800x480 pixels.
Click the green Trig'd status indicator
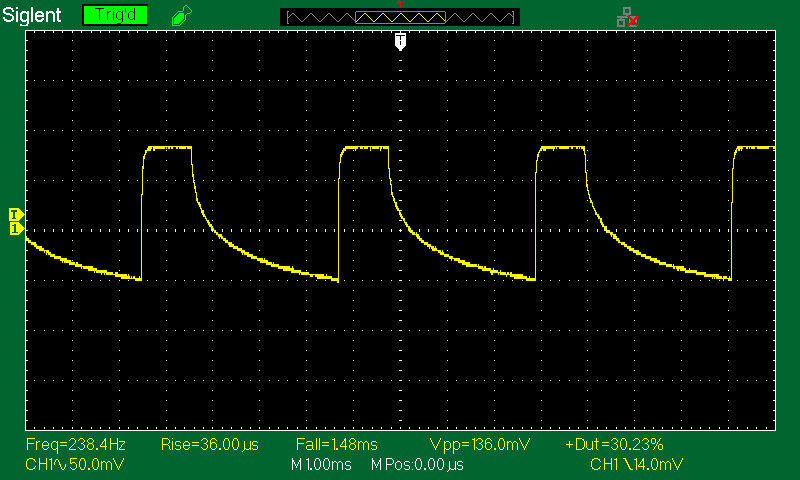[114, 16]
